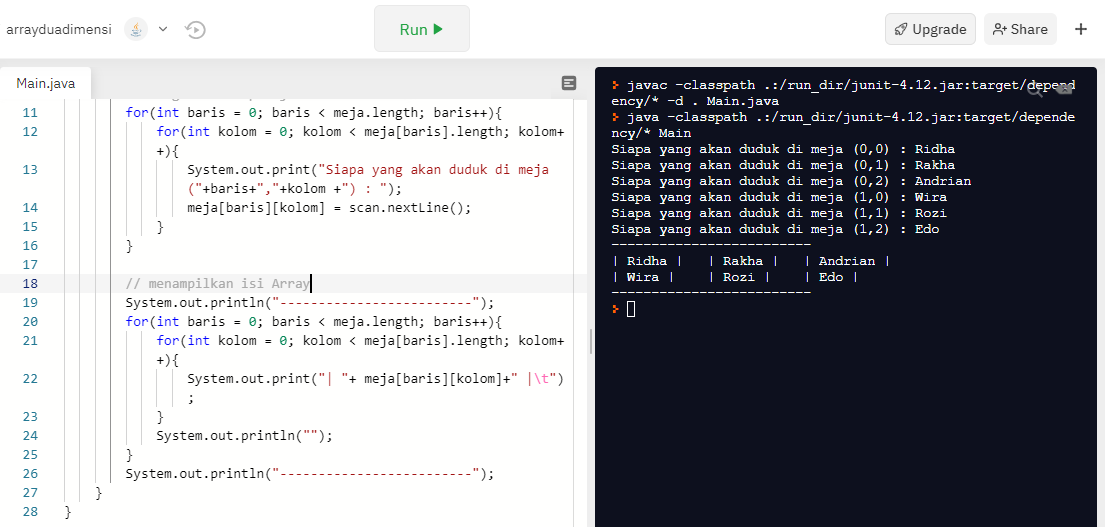This screenshot has height=527, width=1105.
Task: Click the 'java -classpath' command line in console
Action: (843, 125)
